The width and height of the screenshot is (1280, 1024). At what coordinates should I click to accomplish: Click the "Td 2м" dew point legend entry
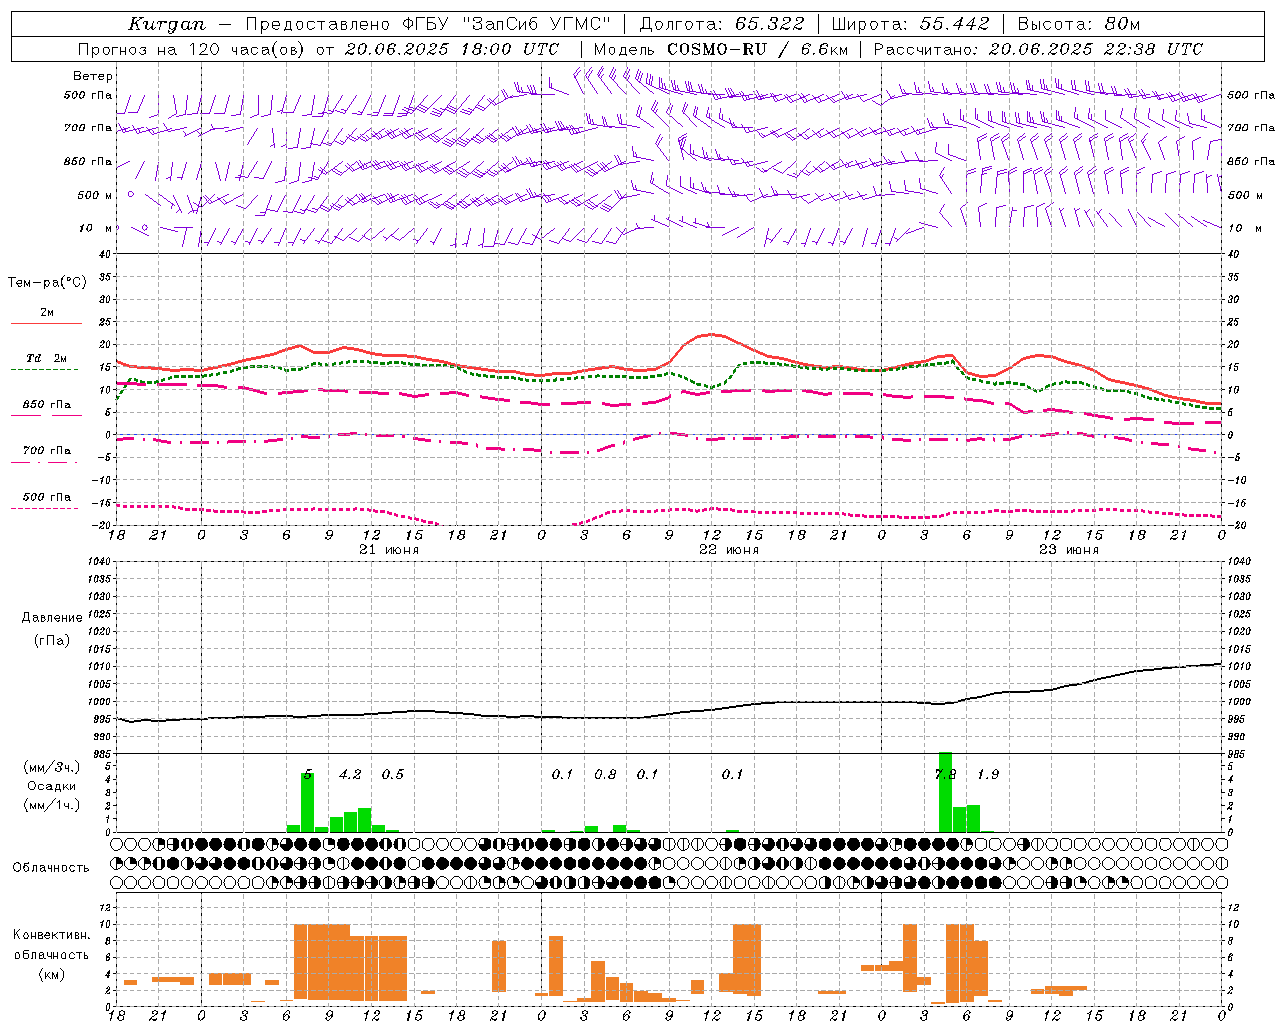pos(46,358)
